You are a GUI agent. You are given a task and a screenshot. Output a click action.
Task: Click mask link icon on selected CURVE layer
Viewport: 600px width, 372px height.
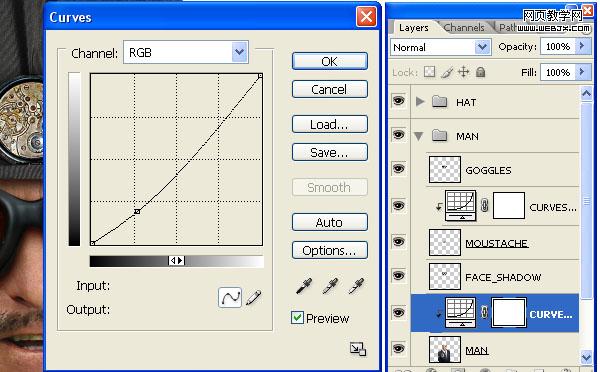(x=484, y=312)
